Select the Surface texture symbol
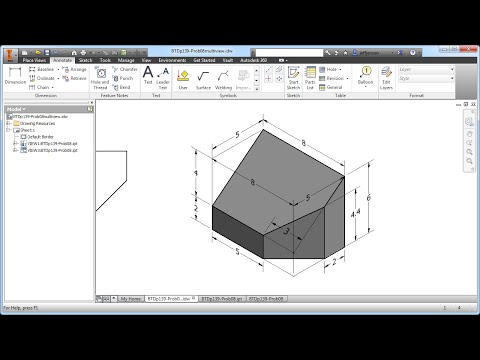The width and height of the screenshot is (480, 360). [x=203, y=79]
